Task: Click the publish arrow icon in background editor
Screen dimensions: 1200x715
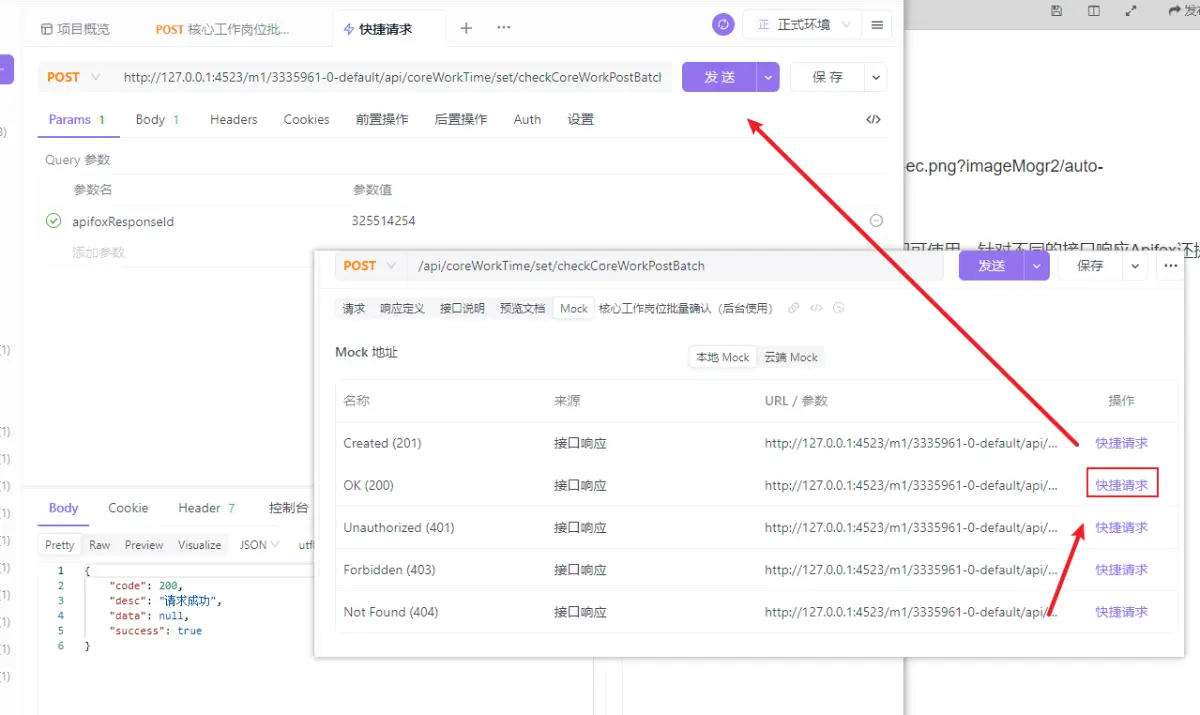Action: click(x=1174, y=10)
